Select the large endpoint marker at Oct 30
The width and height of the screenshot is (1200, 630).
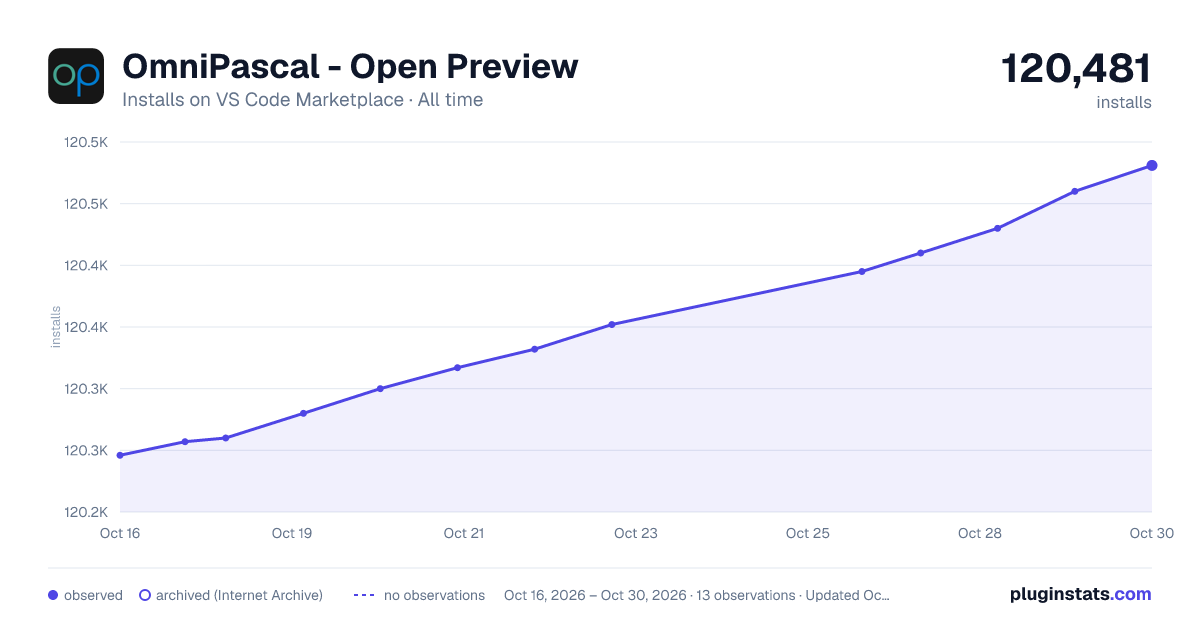click(x=1152, y=166)
